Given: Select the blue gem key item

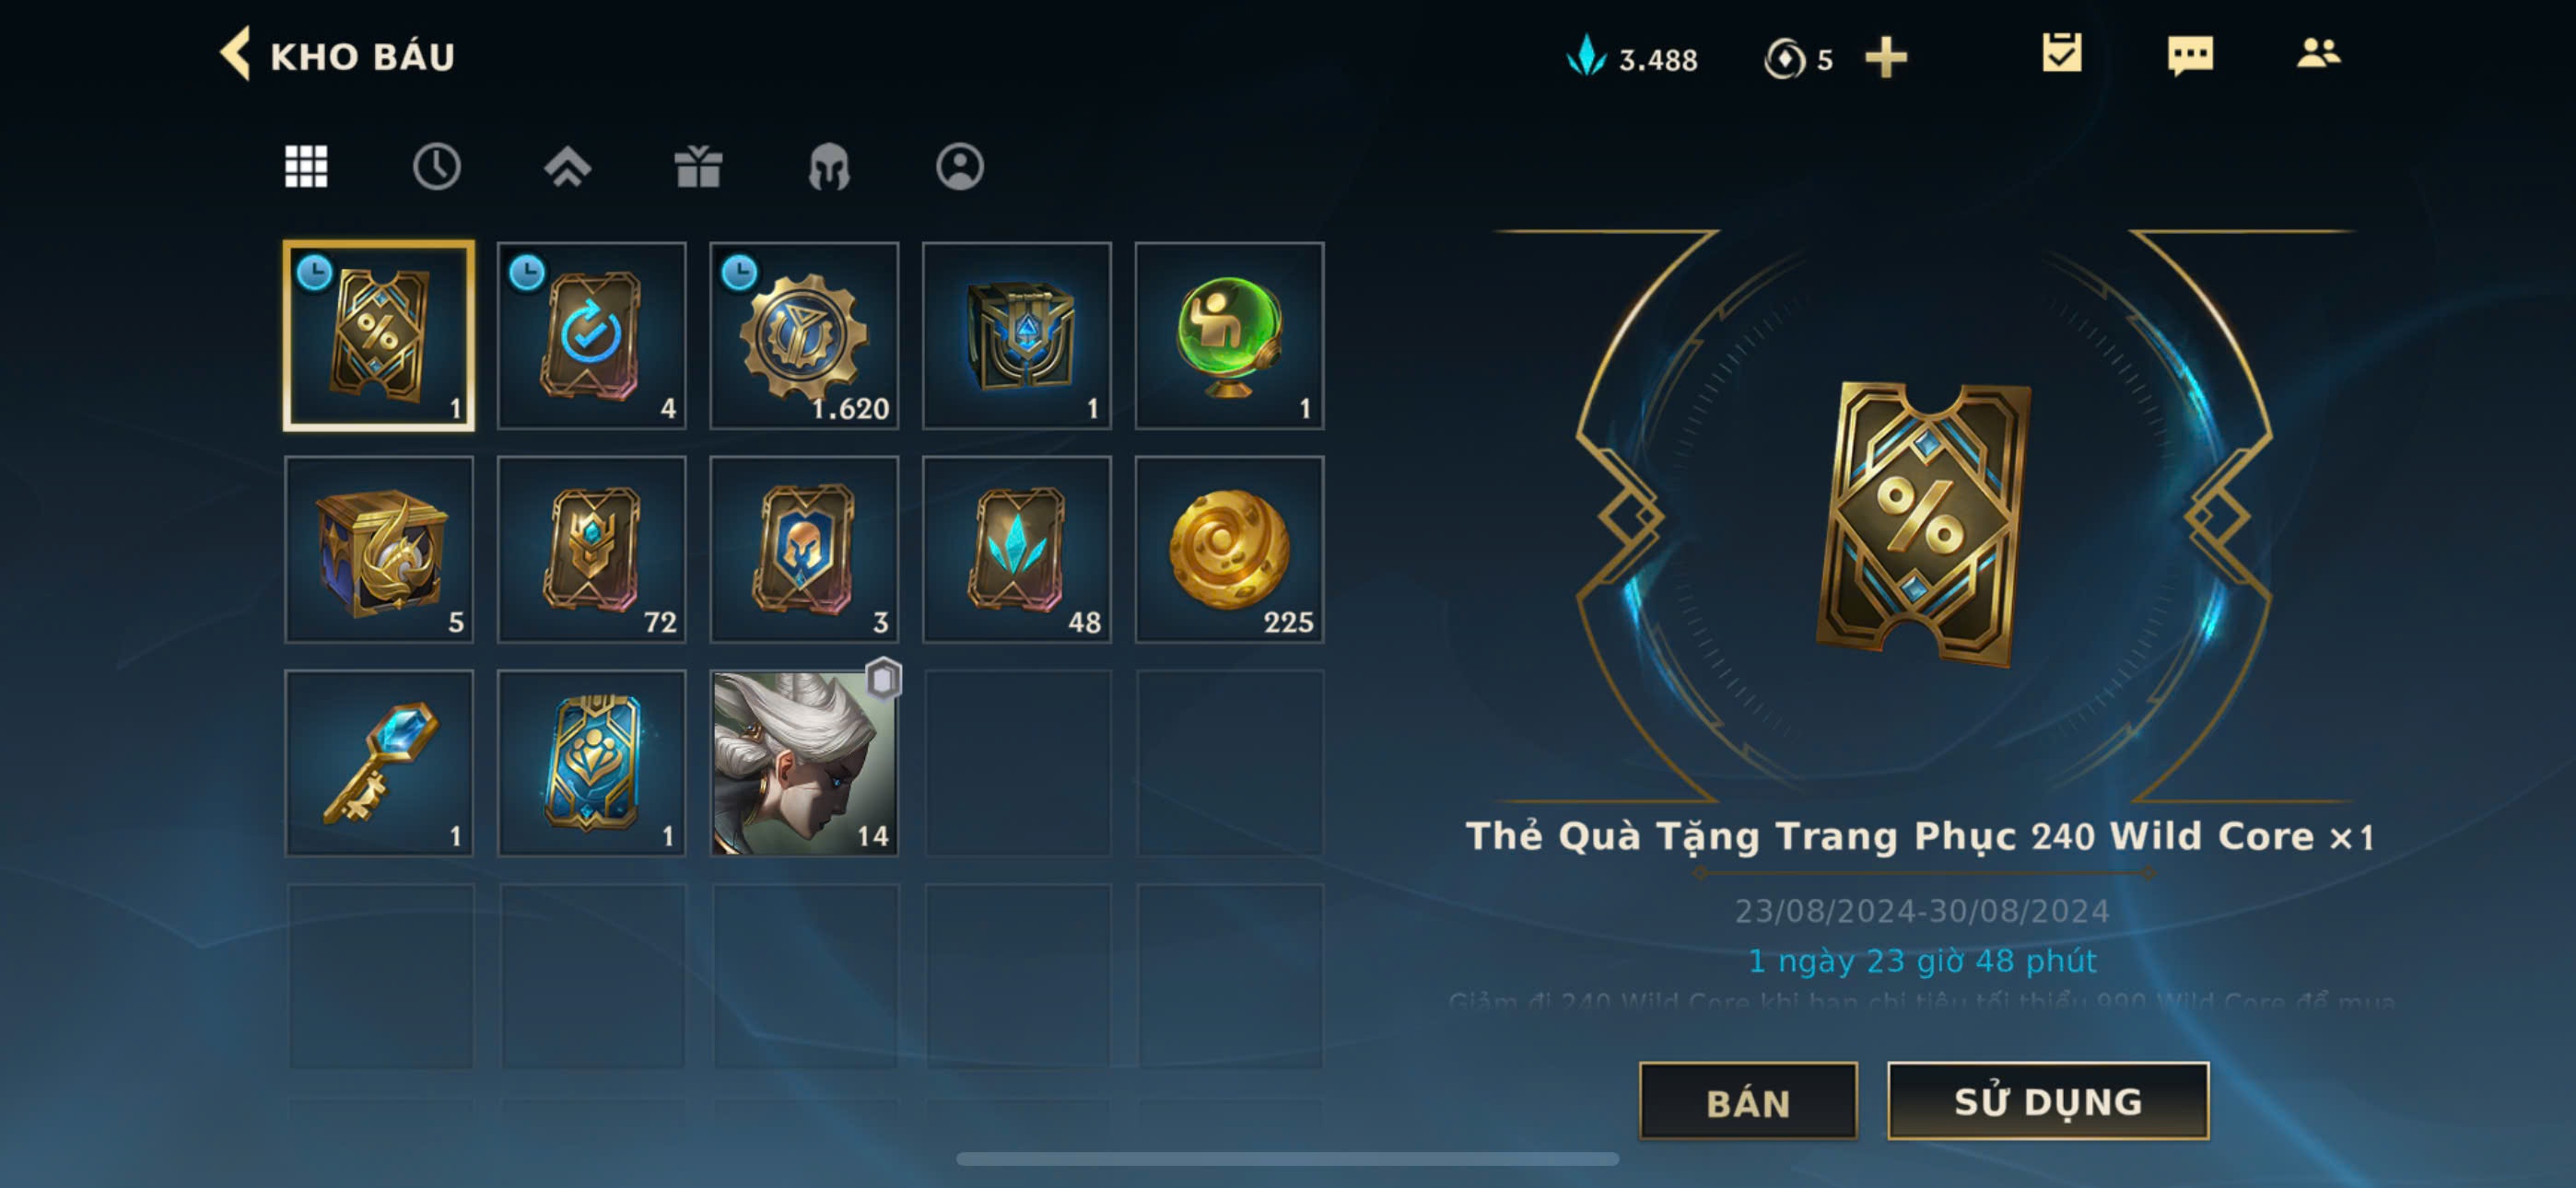Looking at the screenshot, I should point(379,763).
